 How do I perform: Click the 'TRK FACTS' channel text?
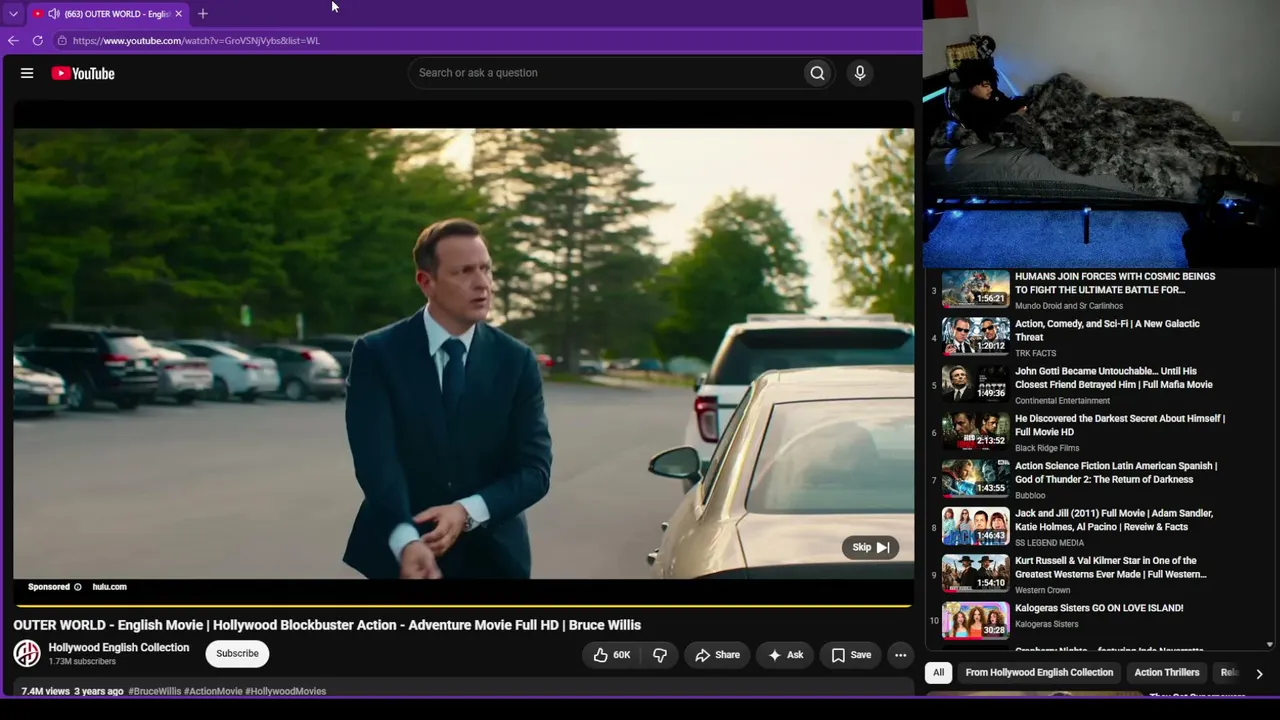click(1035, 353)
